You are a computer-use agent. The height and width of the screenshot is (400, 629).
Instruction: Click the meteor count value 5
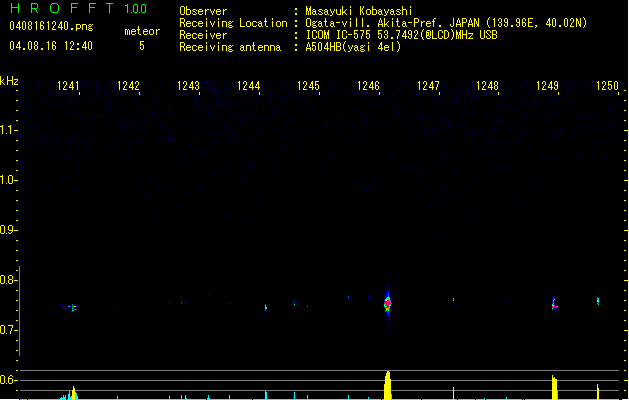click(x=141, y=46)
